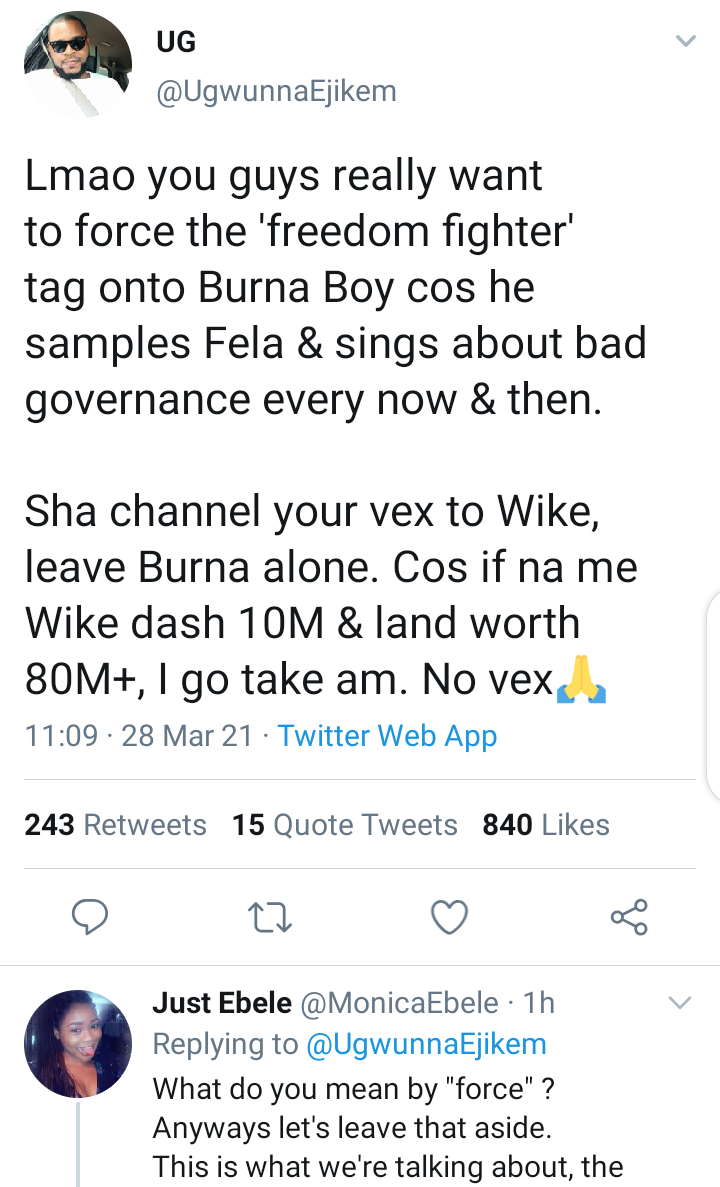View the 243 Retweets list
The image size is (720, 1187).
116,825
